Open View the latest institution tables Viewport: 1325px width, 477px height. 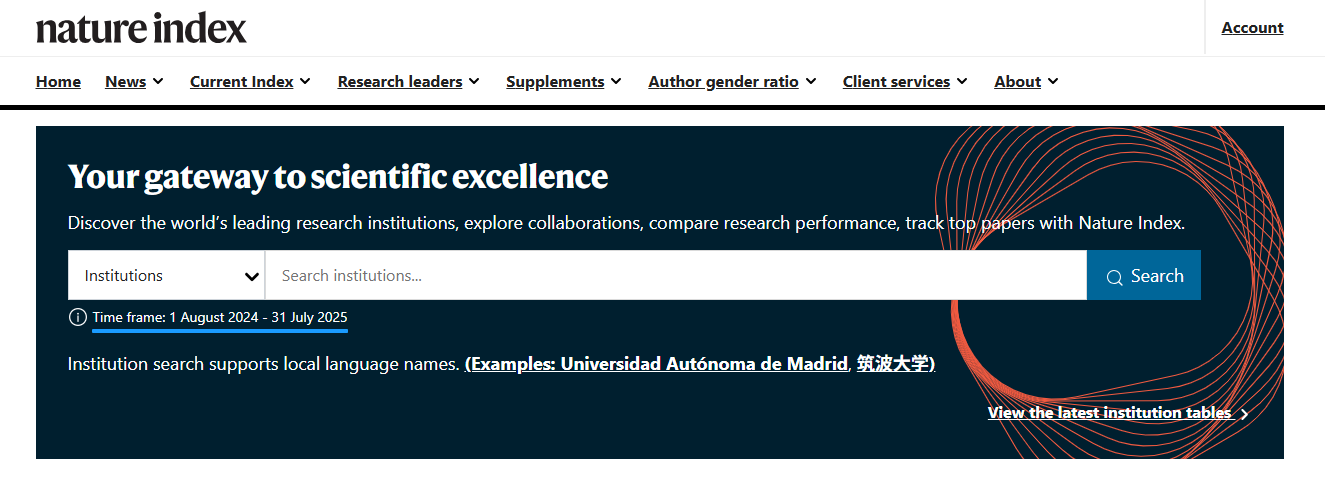(1109, 413)
